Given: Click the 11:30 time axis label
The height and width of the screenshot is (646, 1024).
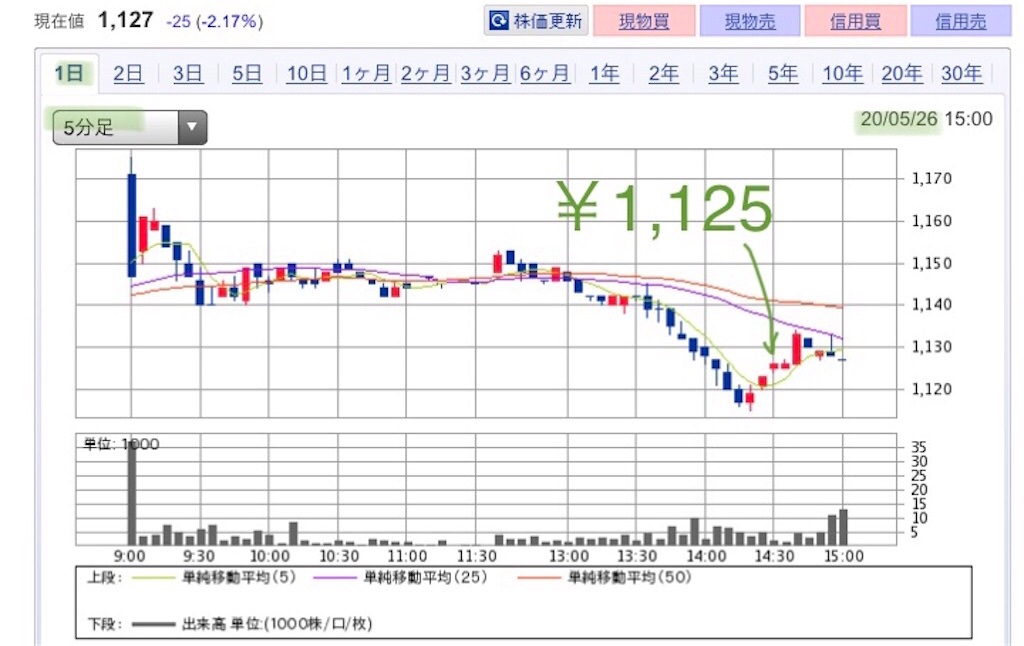Looking at the screenshot, I should (x=476, y=557).
